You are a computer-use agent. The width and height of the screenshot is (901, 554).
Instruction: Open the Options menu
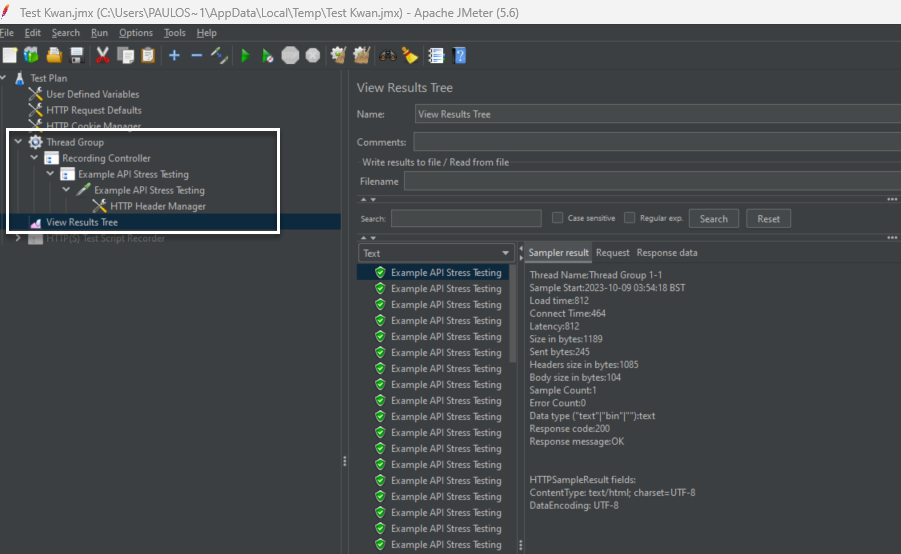tap(136, 33)
